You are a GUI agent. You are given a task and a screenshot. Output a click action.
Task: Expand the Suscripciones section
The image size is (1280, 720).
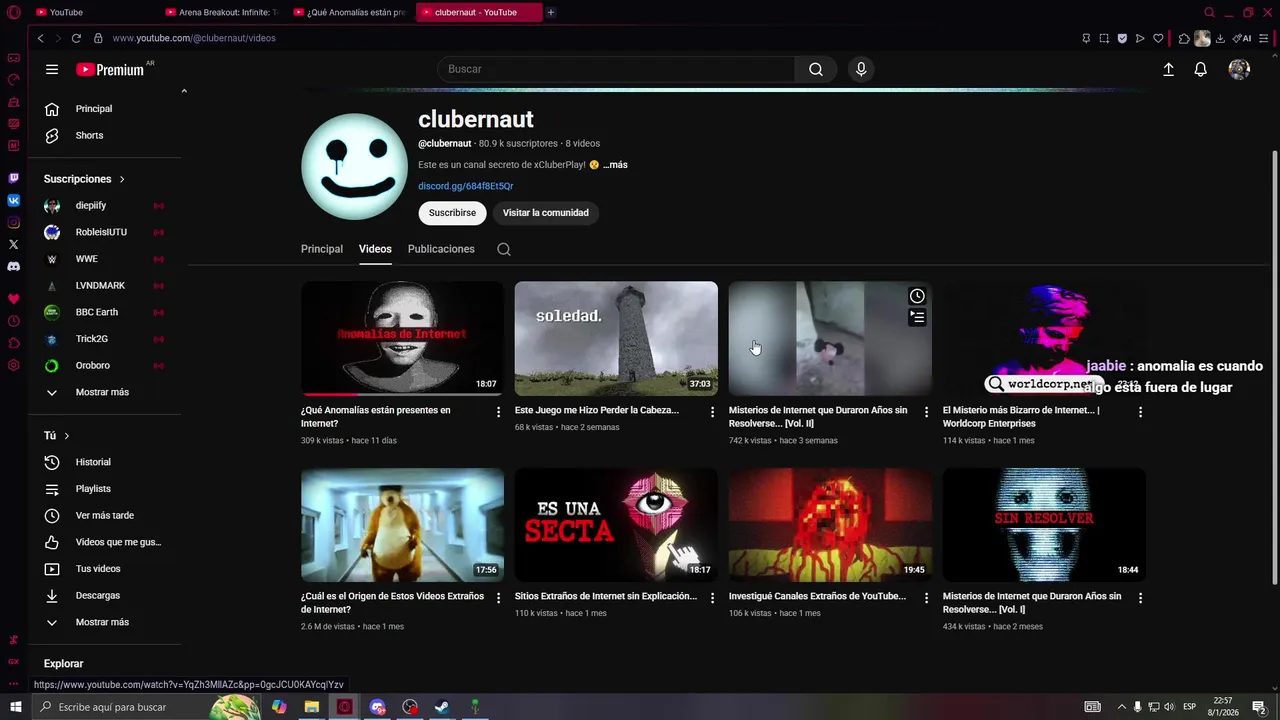pos(84,179)
